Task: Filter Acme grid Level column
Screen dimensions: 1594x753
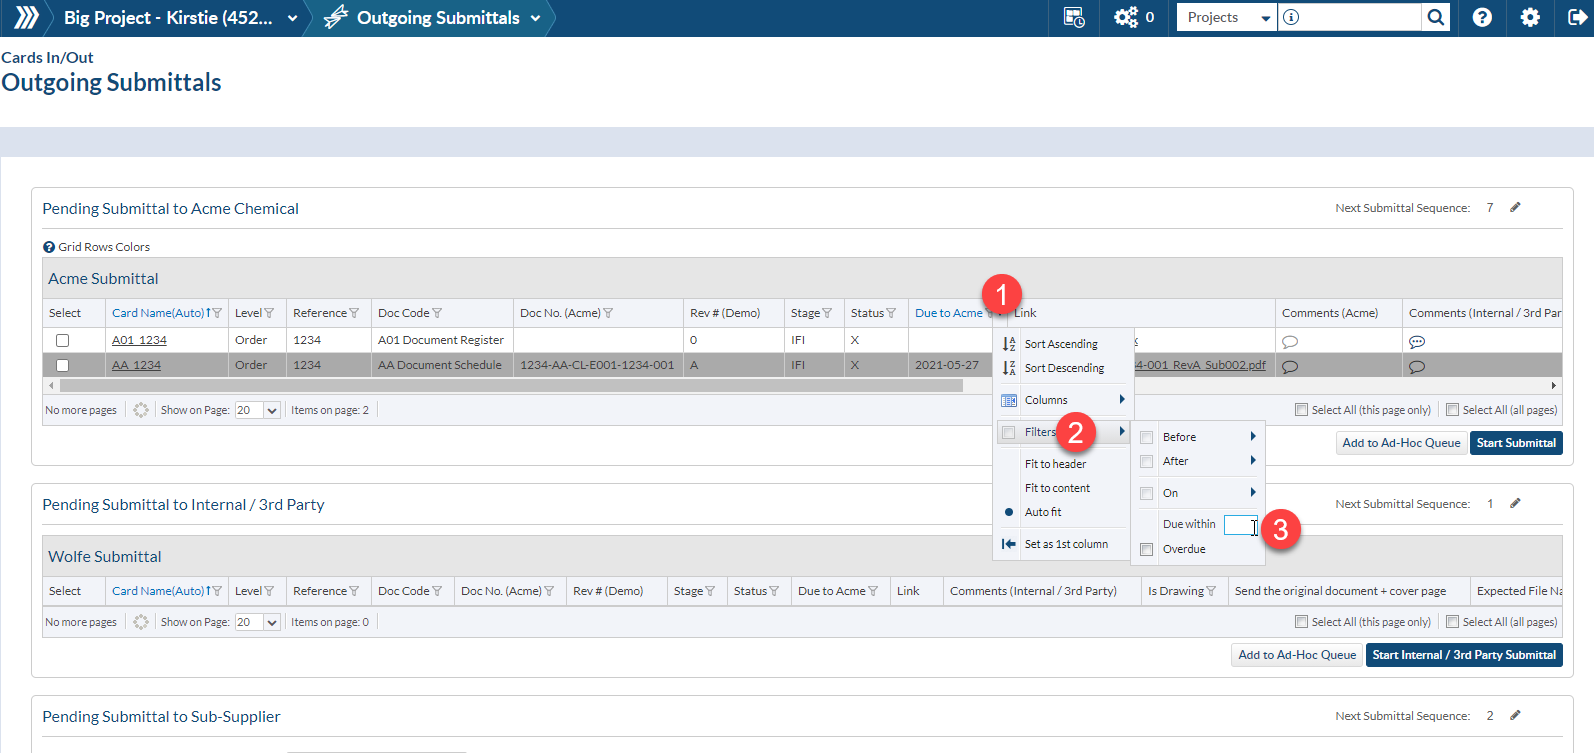Action: point(269,313)
